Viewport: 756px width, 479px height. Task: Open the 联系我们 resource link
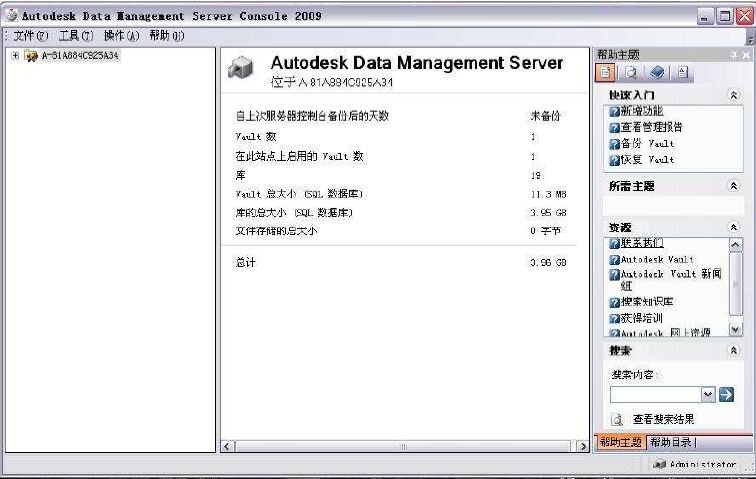click(x=642, y=243)
